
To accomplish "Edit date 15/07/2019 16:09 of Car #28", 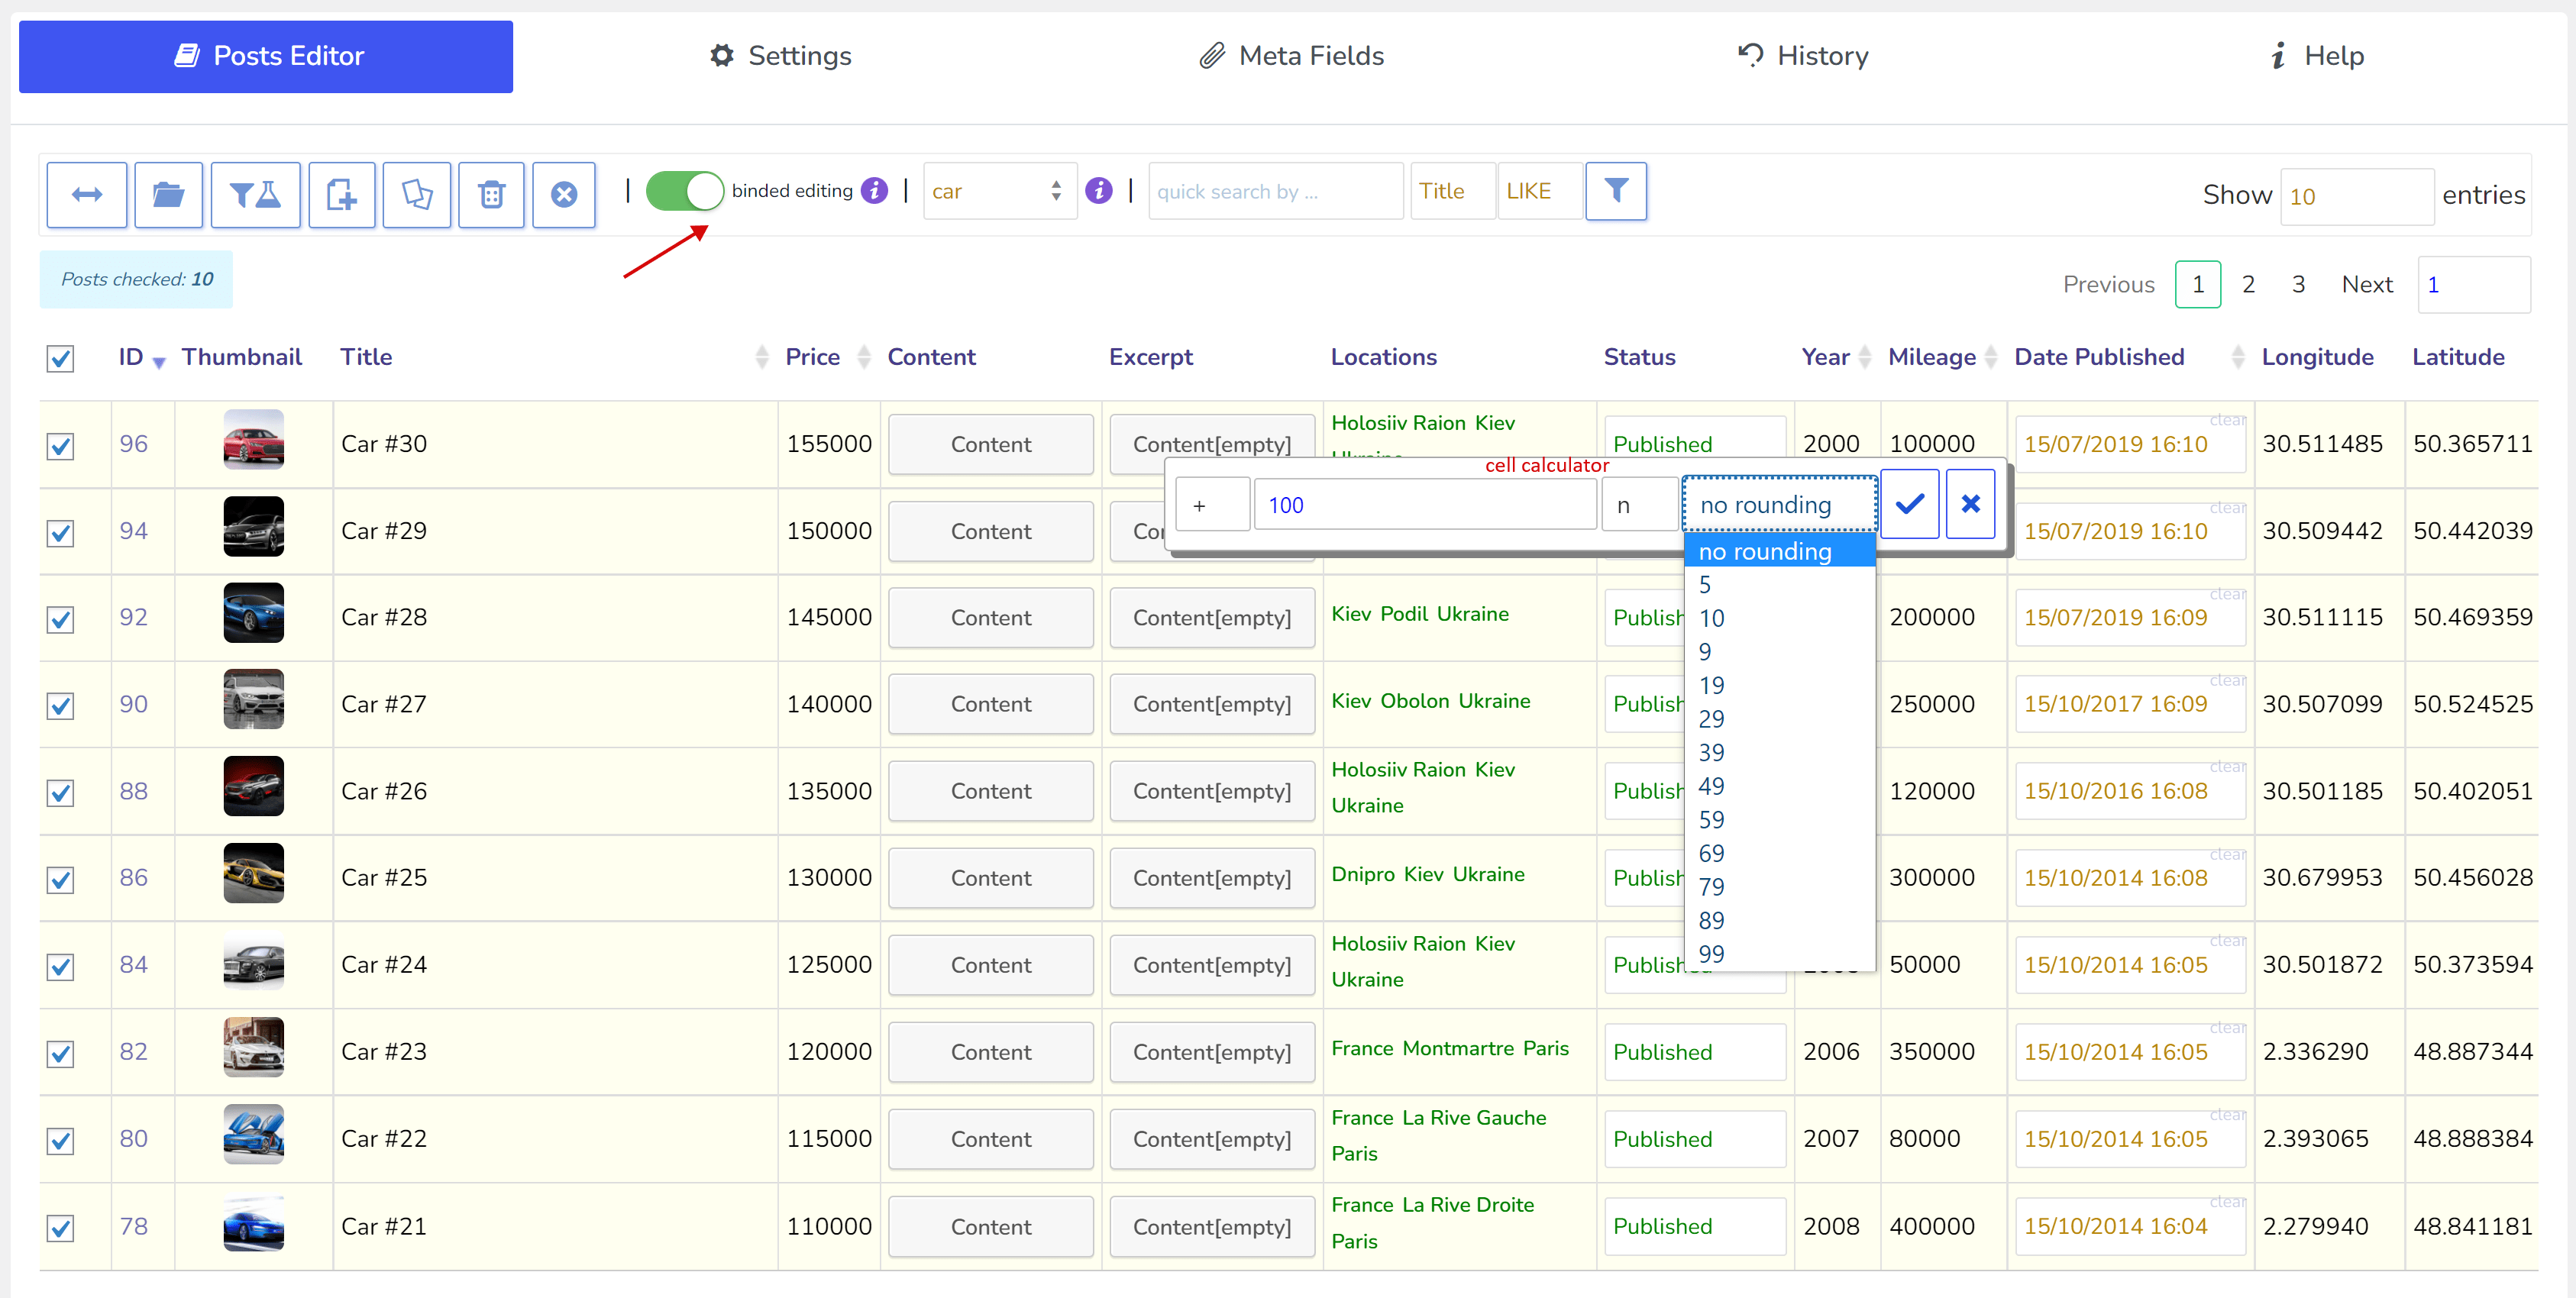I will tap(2130, 618).
